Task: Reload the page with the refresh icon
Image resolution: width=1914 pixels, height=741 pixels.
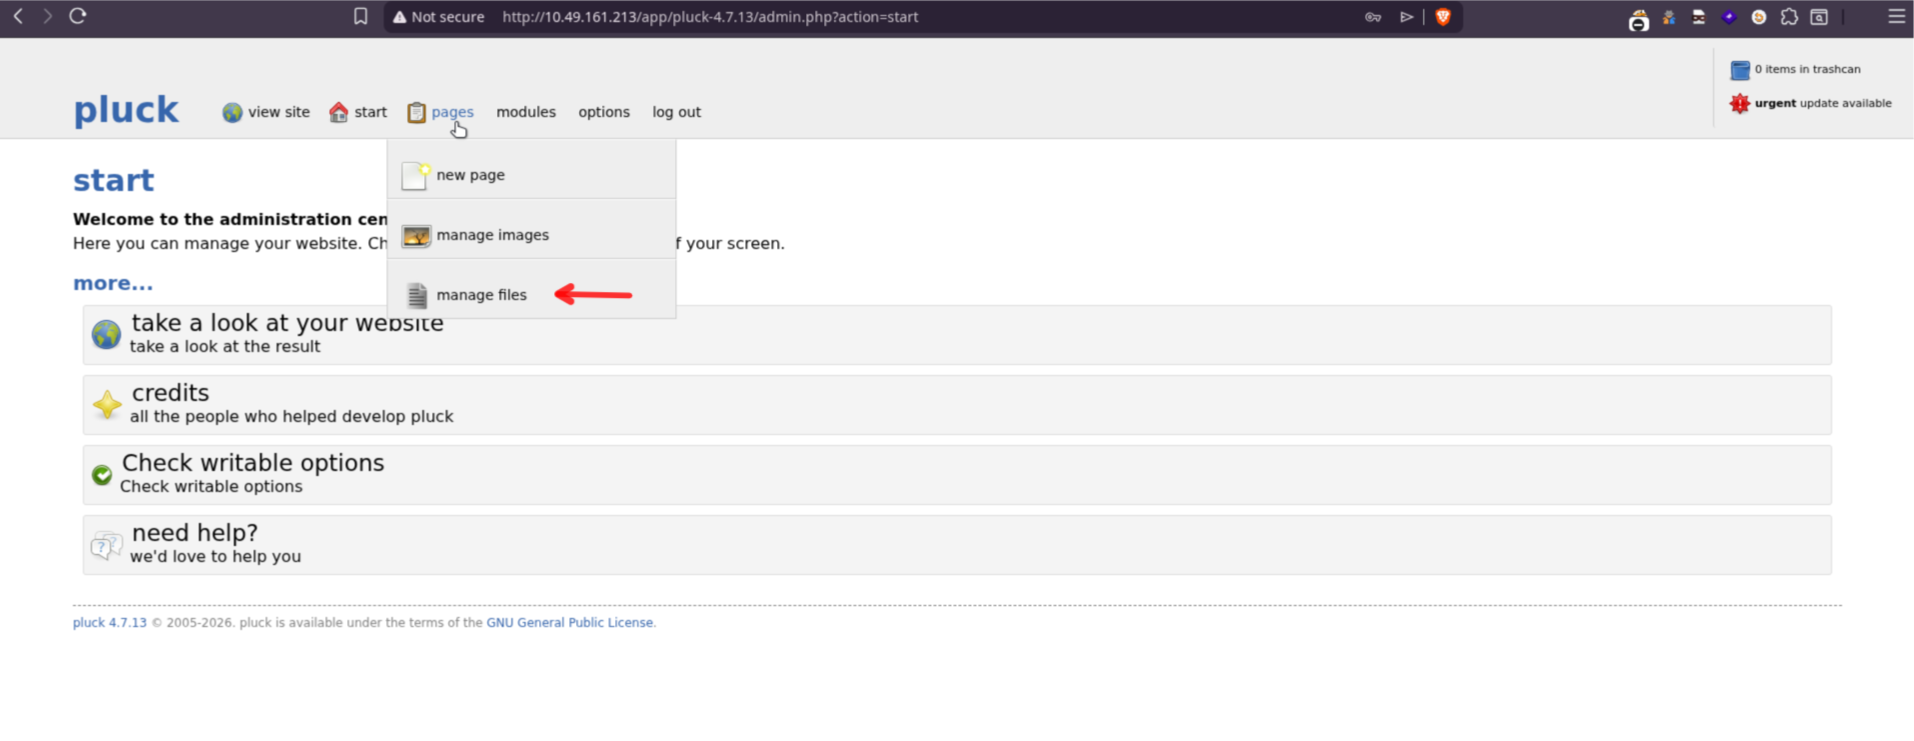Action: pyautogui.click(x=78, y=16)
